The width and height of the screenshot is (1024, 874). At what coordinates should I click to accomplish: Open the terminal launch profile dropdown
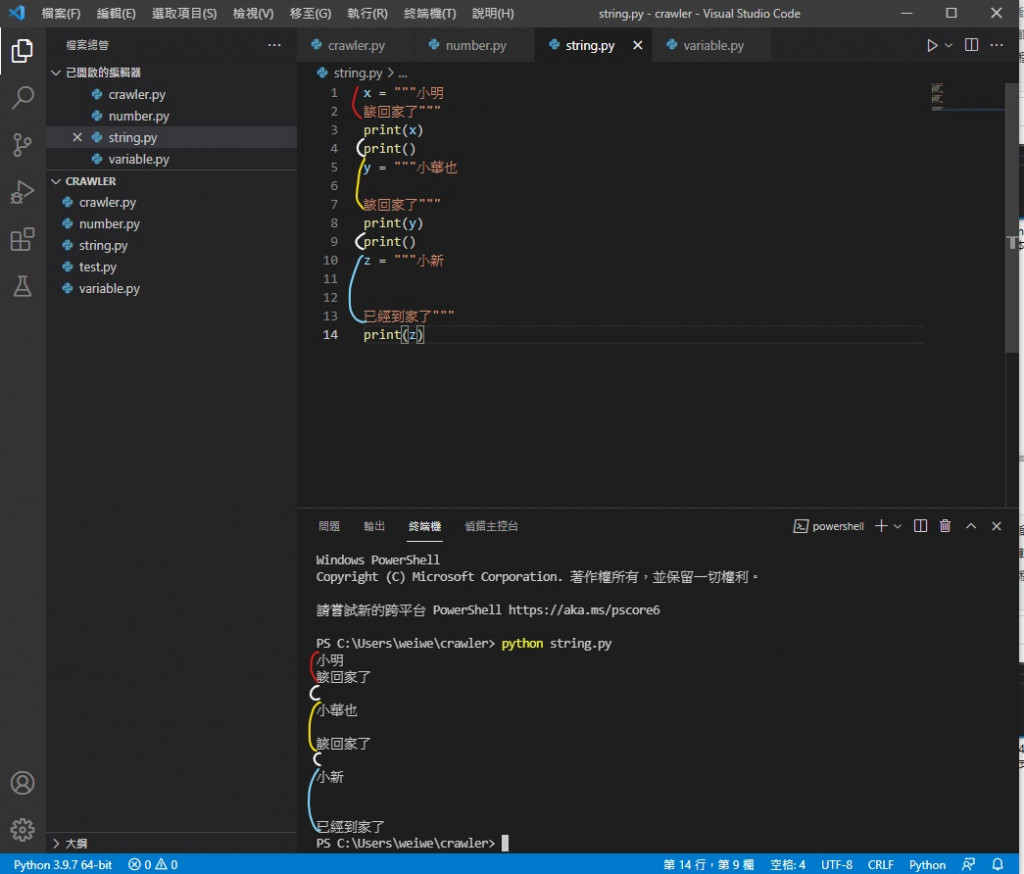click(897, 526)
